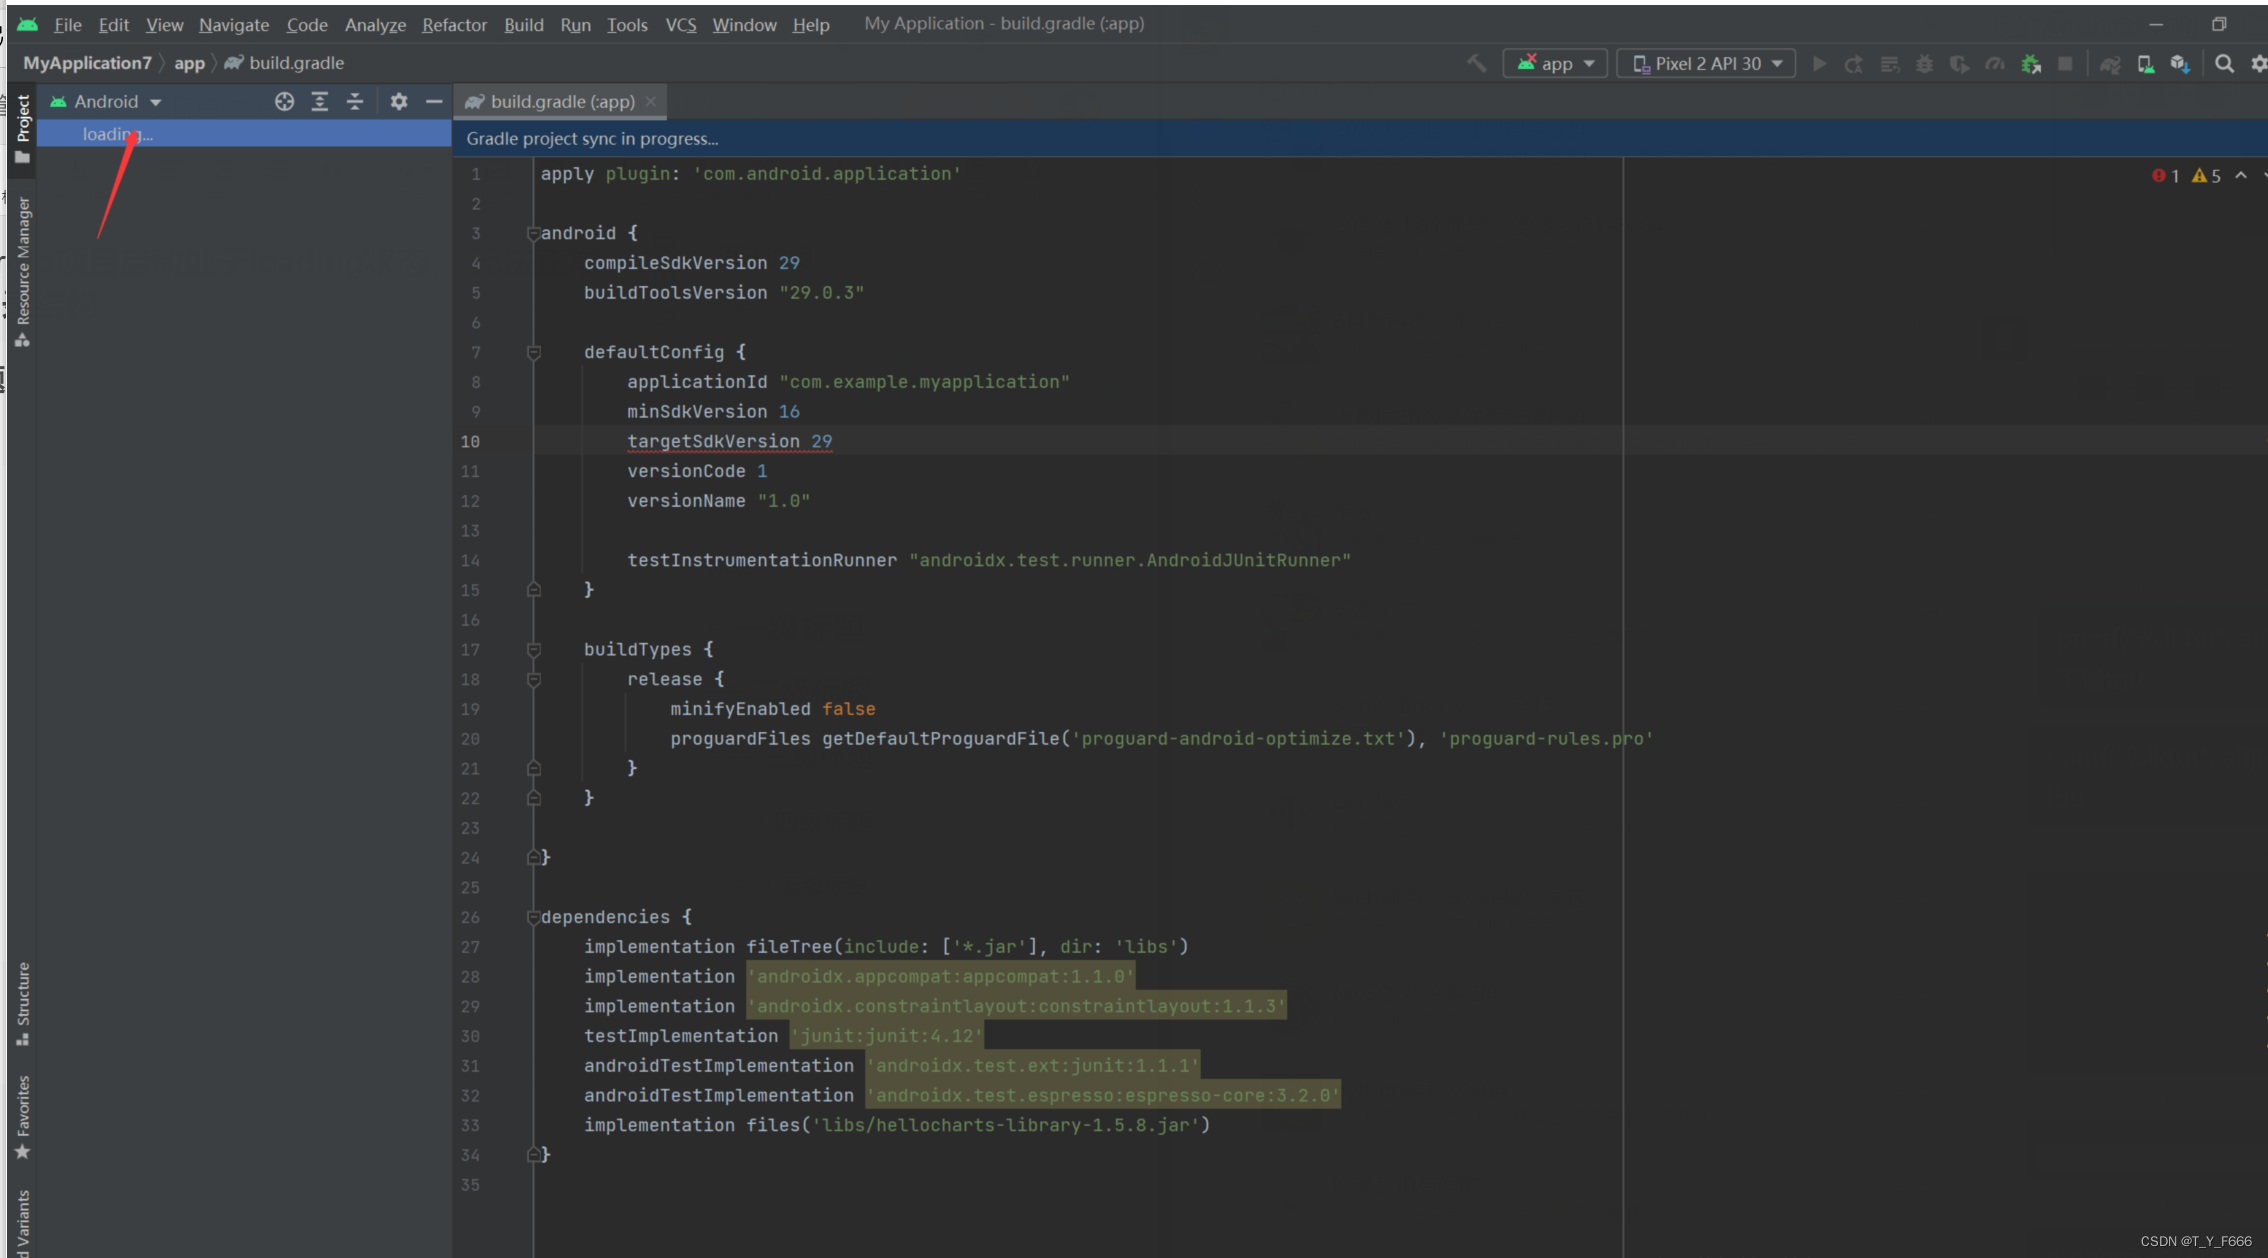Viewport: 2268px width, 1258px height.
Task: Hide the Project panel with minus icon
Action: 434,102
